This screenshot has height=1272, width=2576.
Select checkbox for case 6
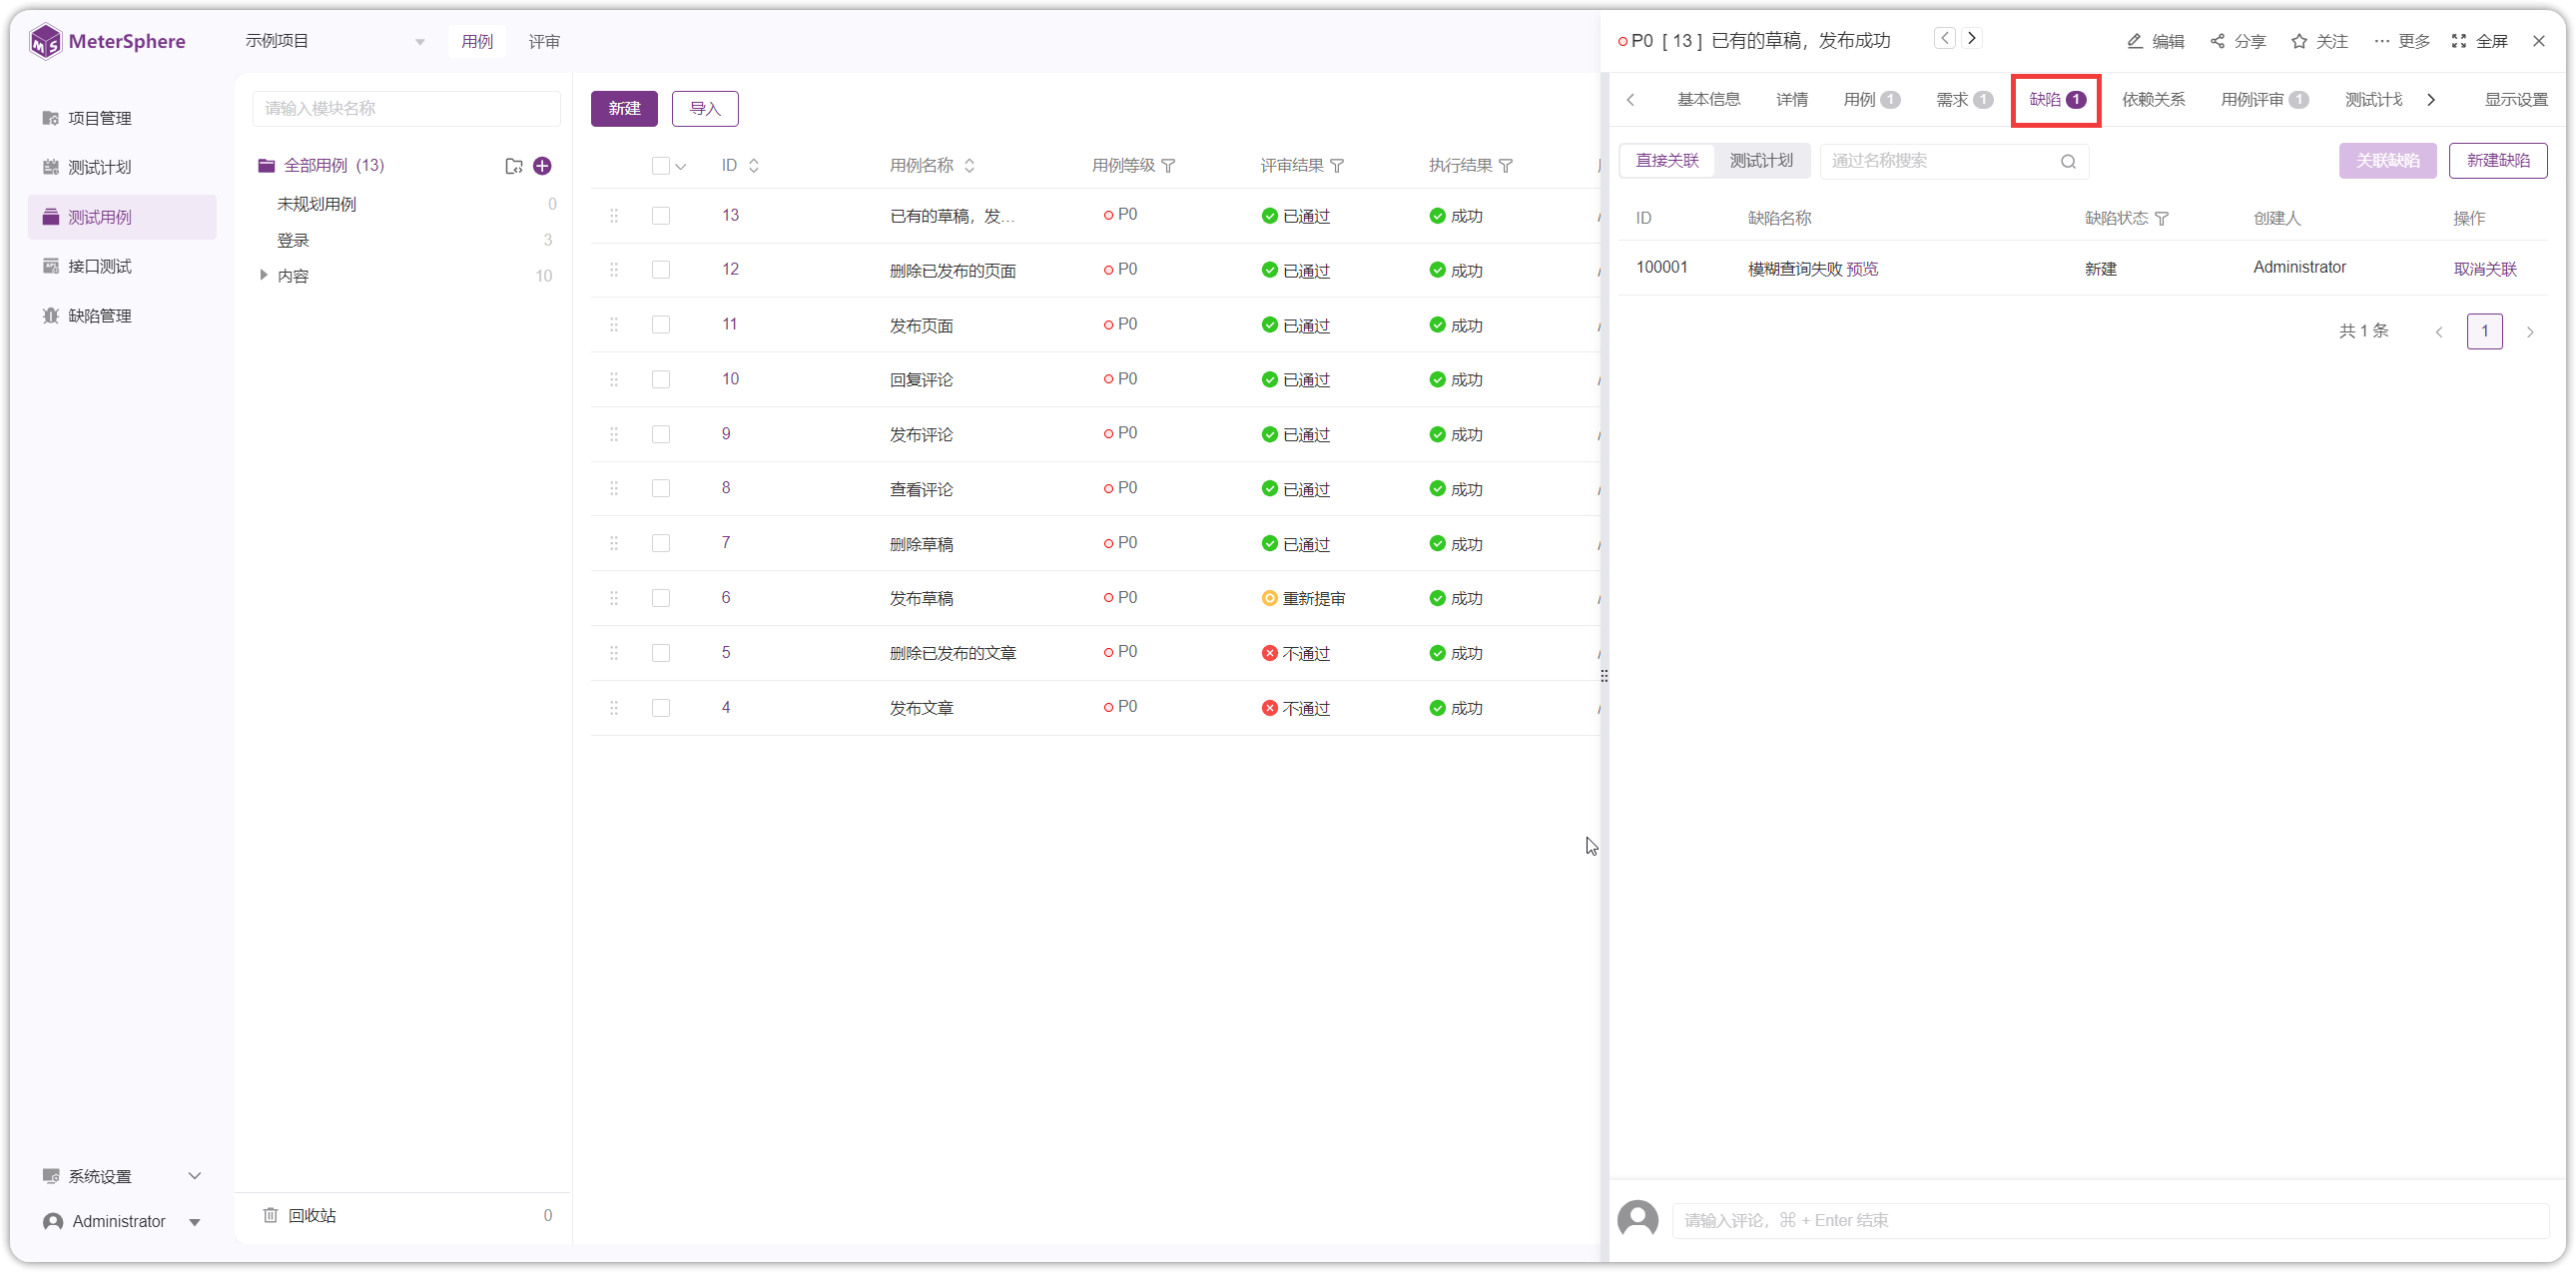tap(661, 598)
